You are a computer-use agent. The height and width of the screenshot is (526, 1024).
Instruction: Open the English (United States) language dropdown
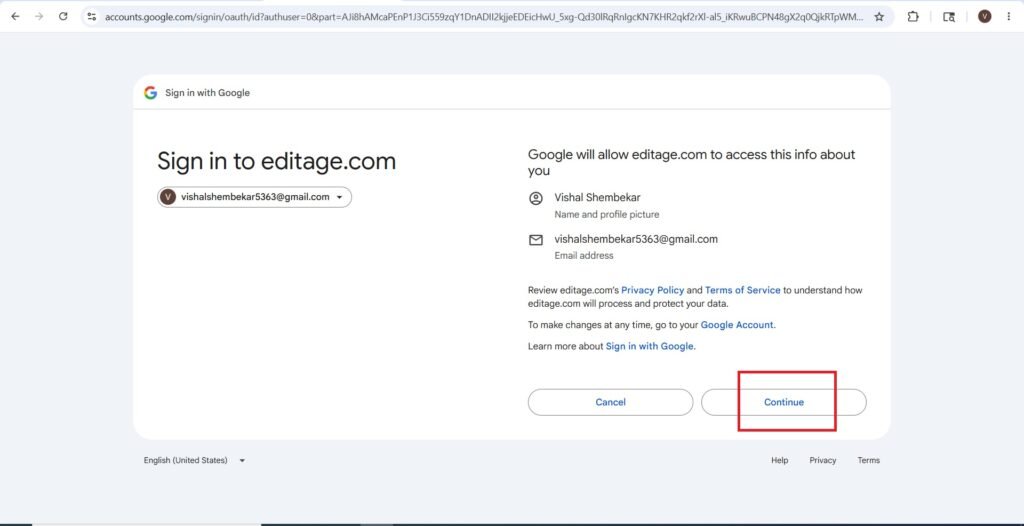194,460
